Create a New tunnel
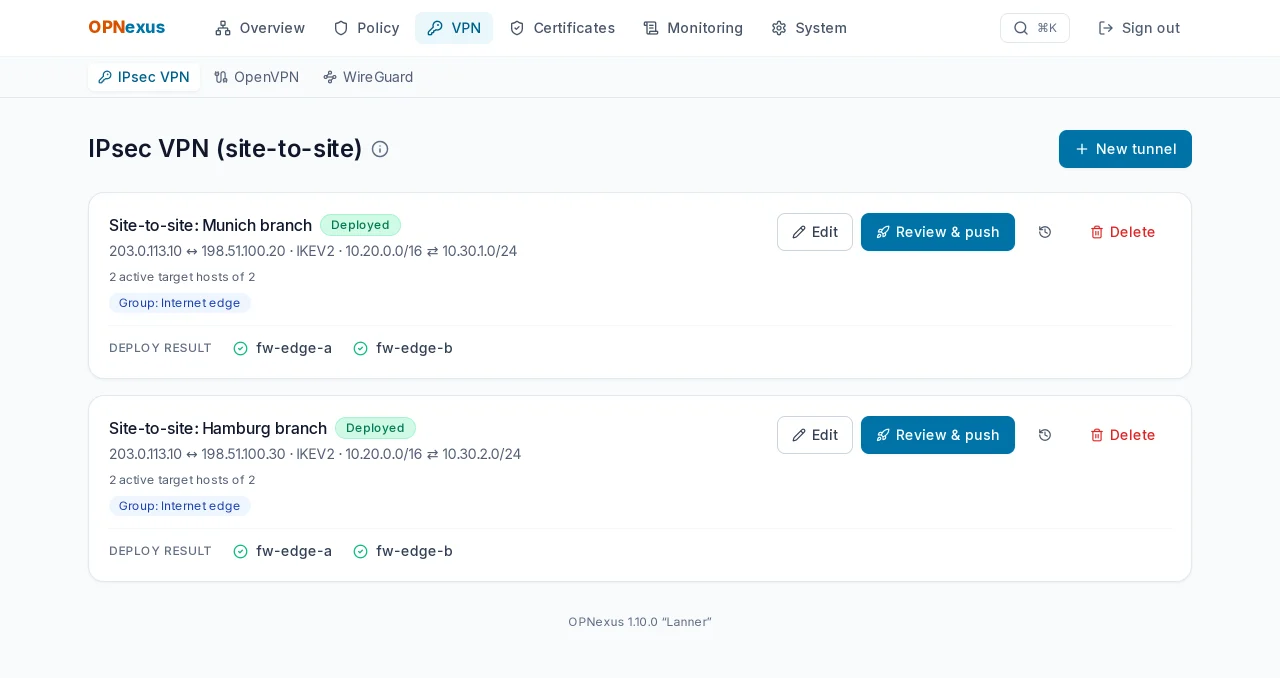The image size is (1280, 678). pos(1125,149)
